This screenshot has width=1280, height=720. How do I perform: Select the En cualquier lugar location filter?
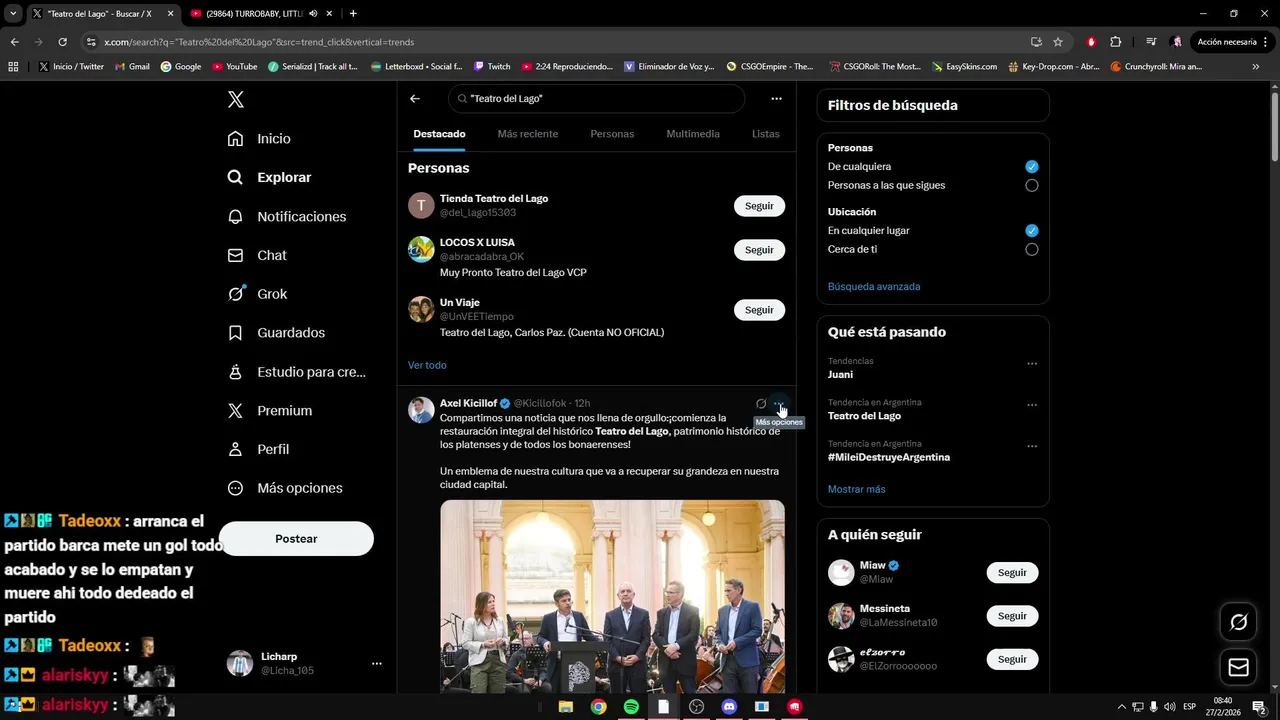pos(1031,231)
